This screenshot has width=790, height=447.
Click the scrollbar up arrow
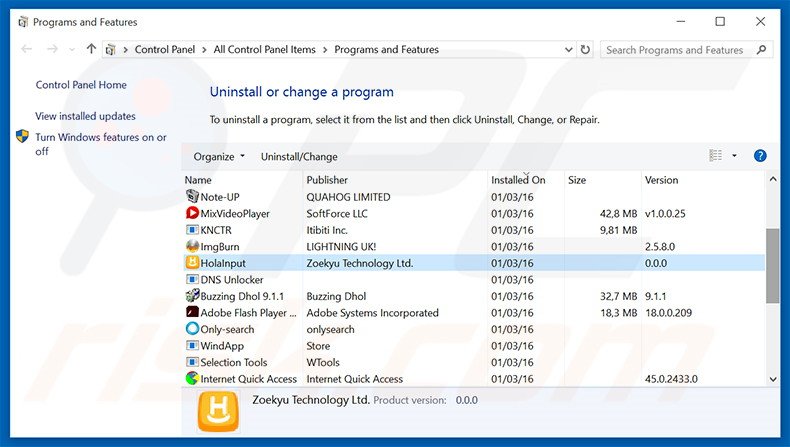click(773, 179)
